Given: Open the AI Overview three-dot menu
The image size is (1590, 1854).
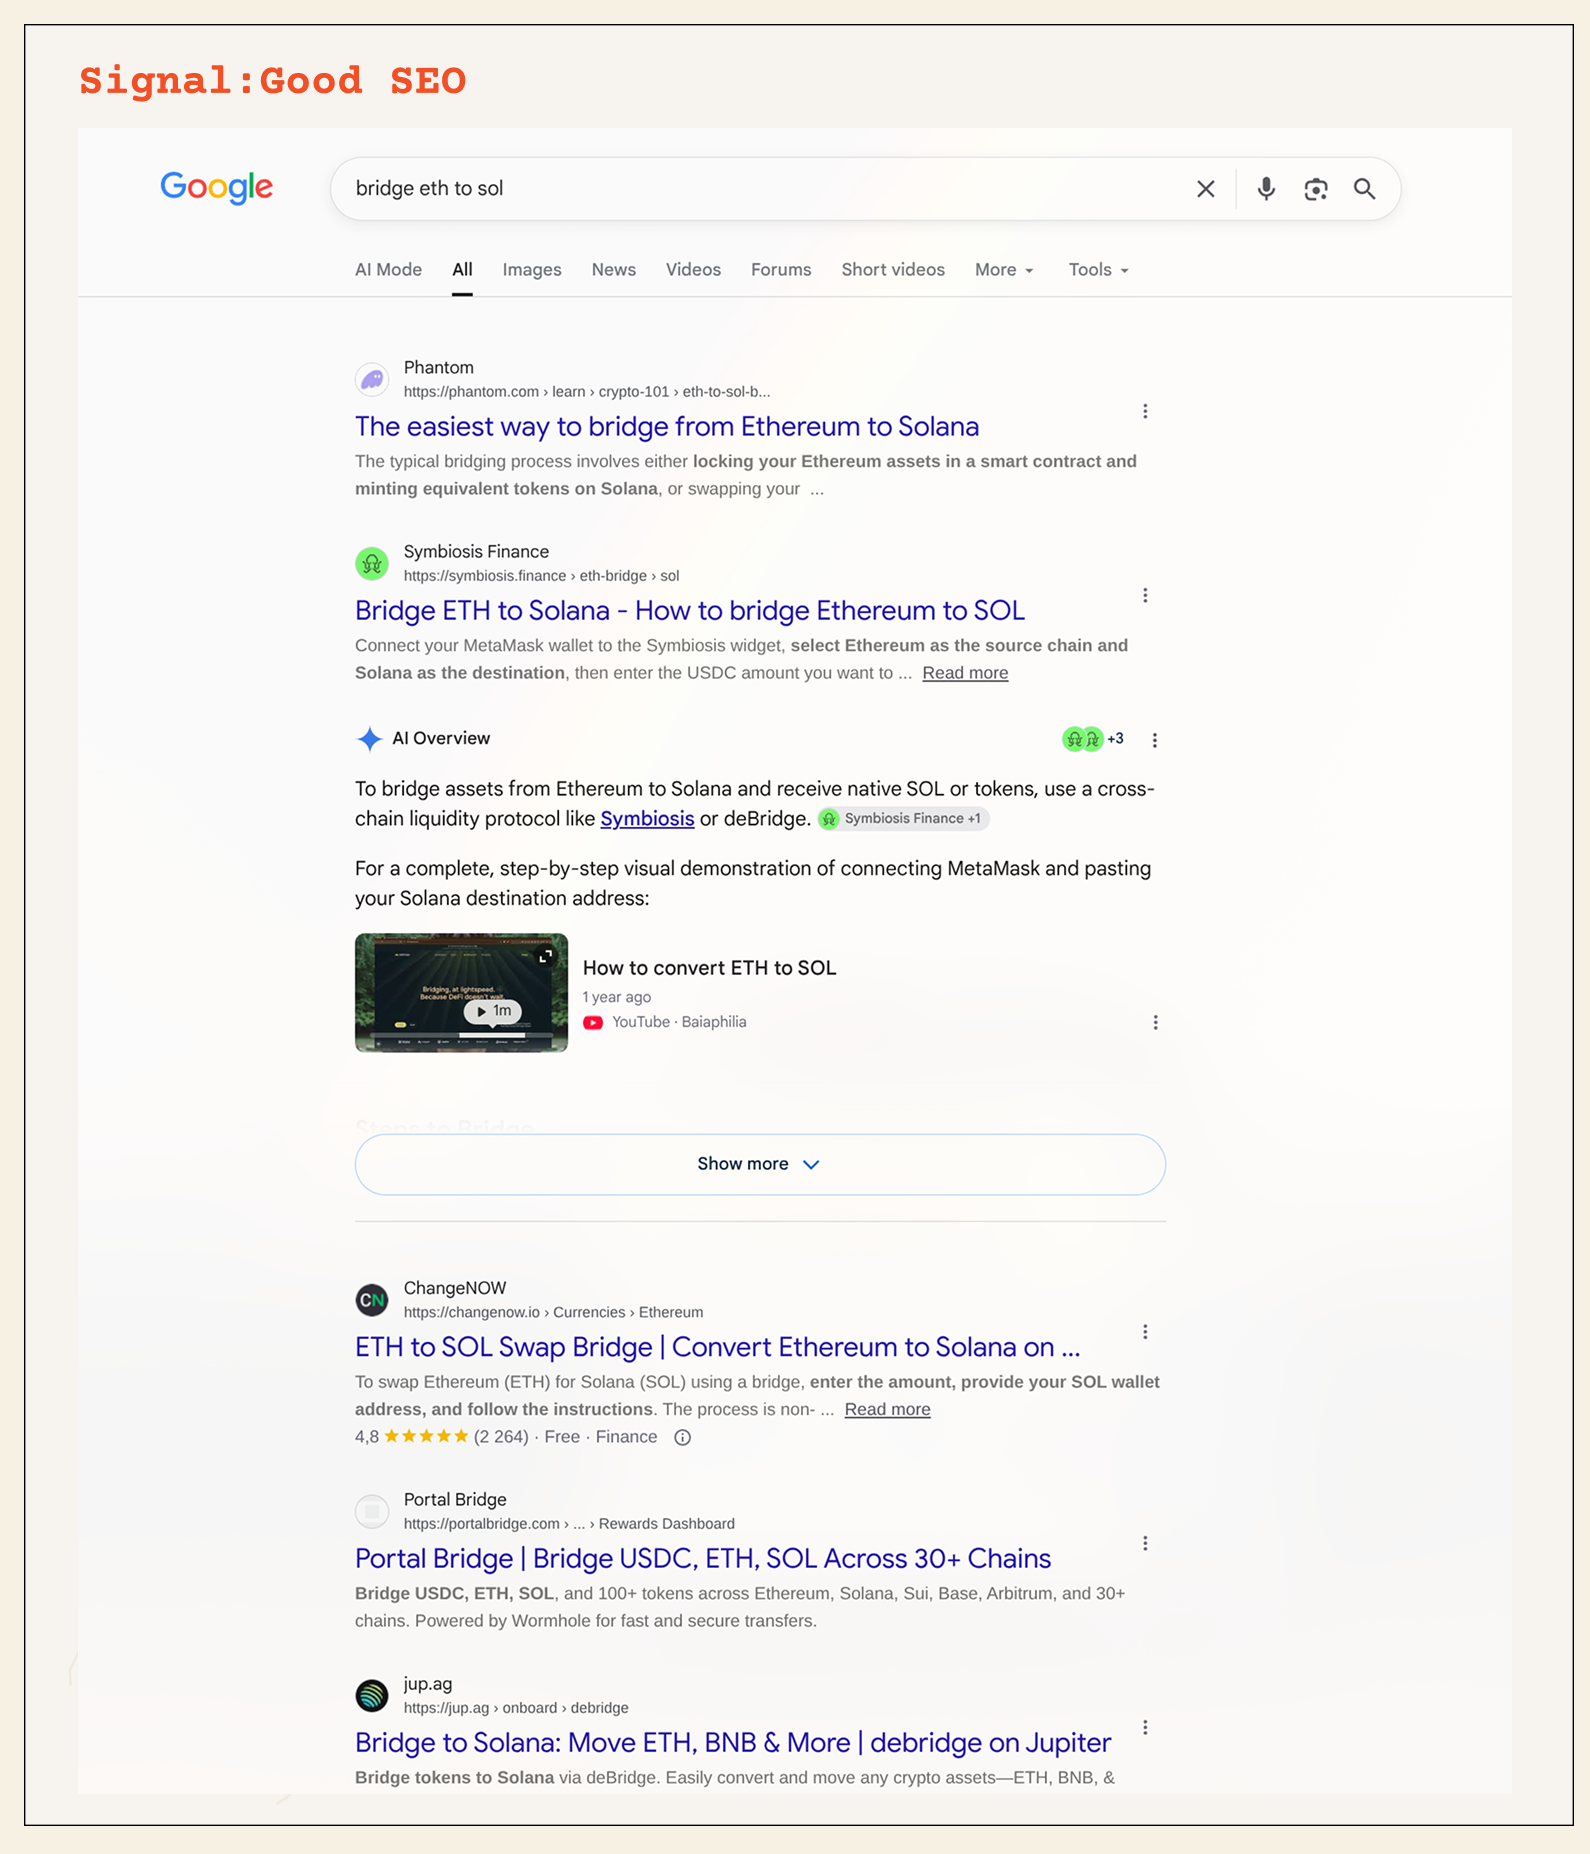Looking at the screenshot, I should tap(1155, 740).
